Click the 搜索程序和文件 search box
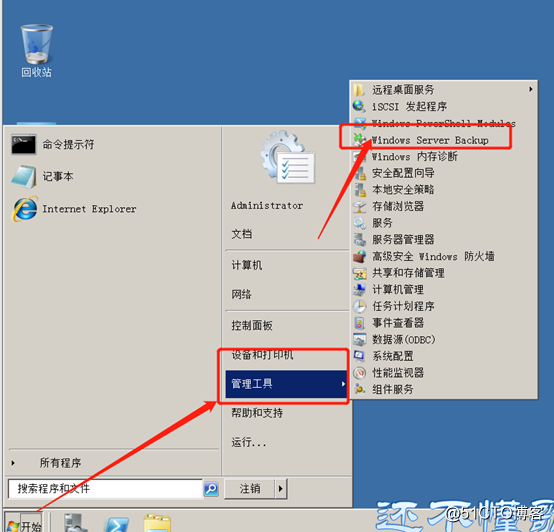The image size is (554, 532). (x=105, y=489)
